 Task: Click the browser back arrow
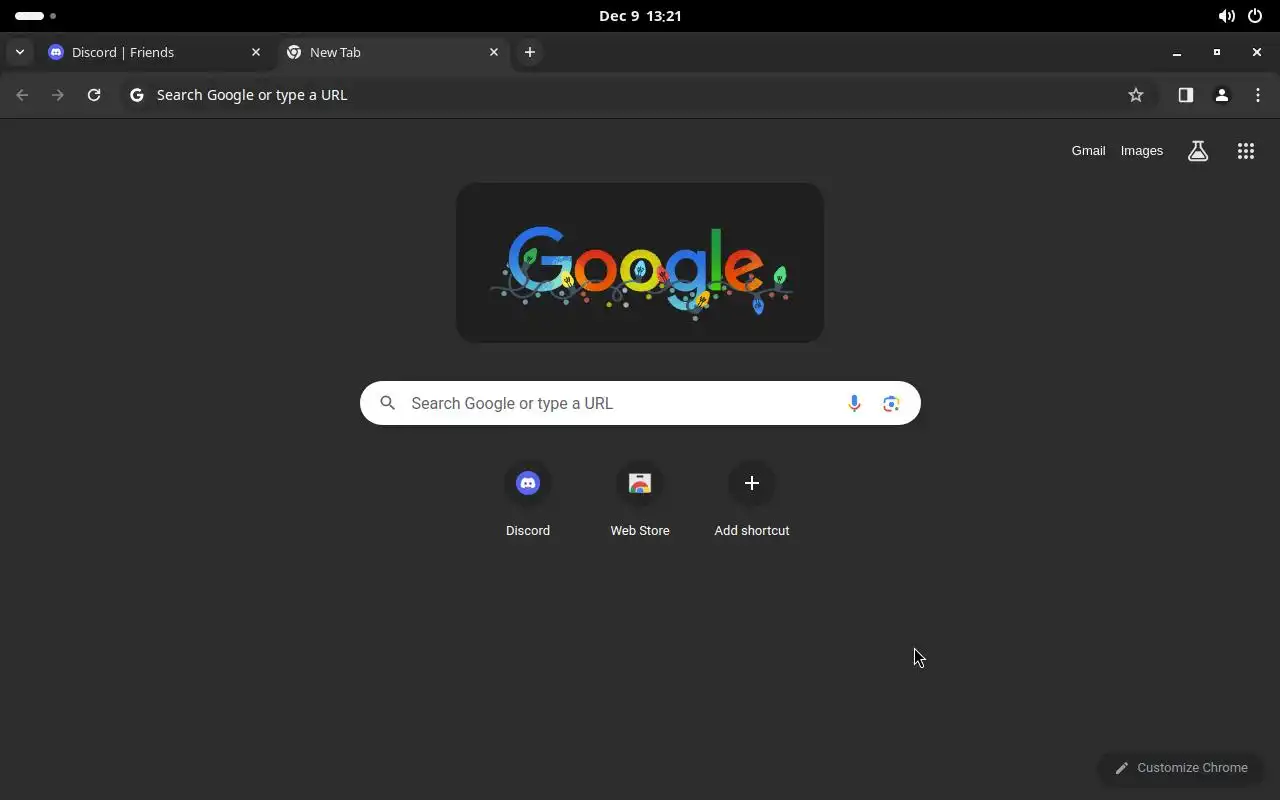(22, 95)
